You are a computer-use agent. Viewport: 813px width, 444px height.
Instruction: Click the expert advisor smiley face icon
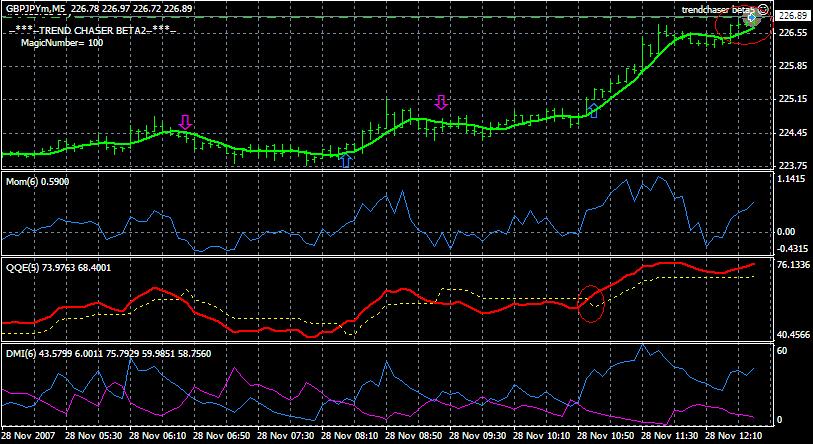point(763,9)
